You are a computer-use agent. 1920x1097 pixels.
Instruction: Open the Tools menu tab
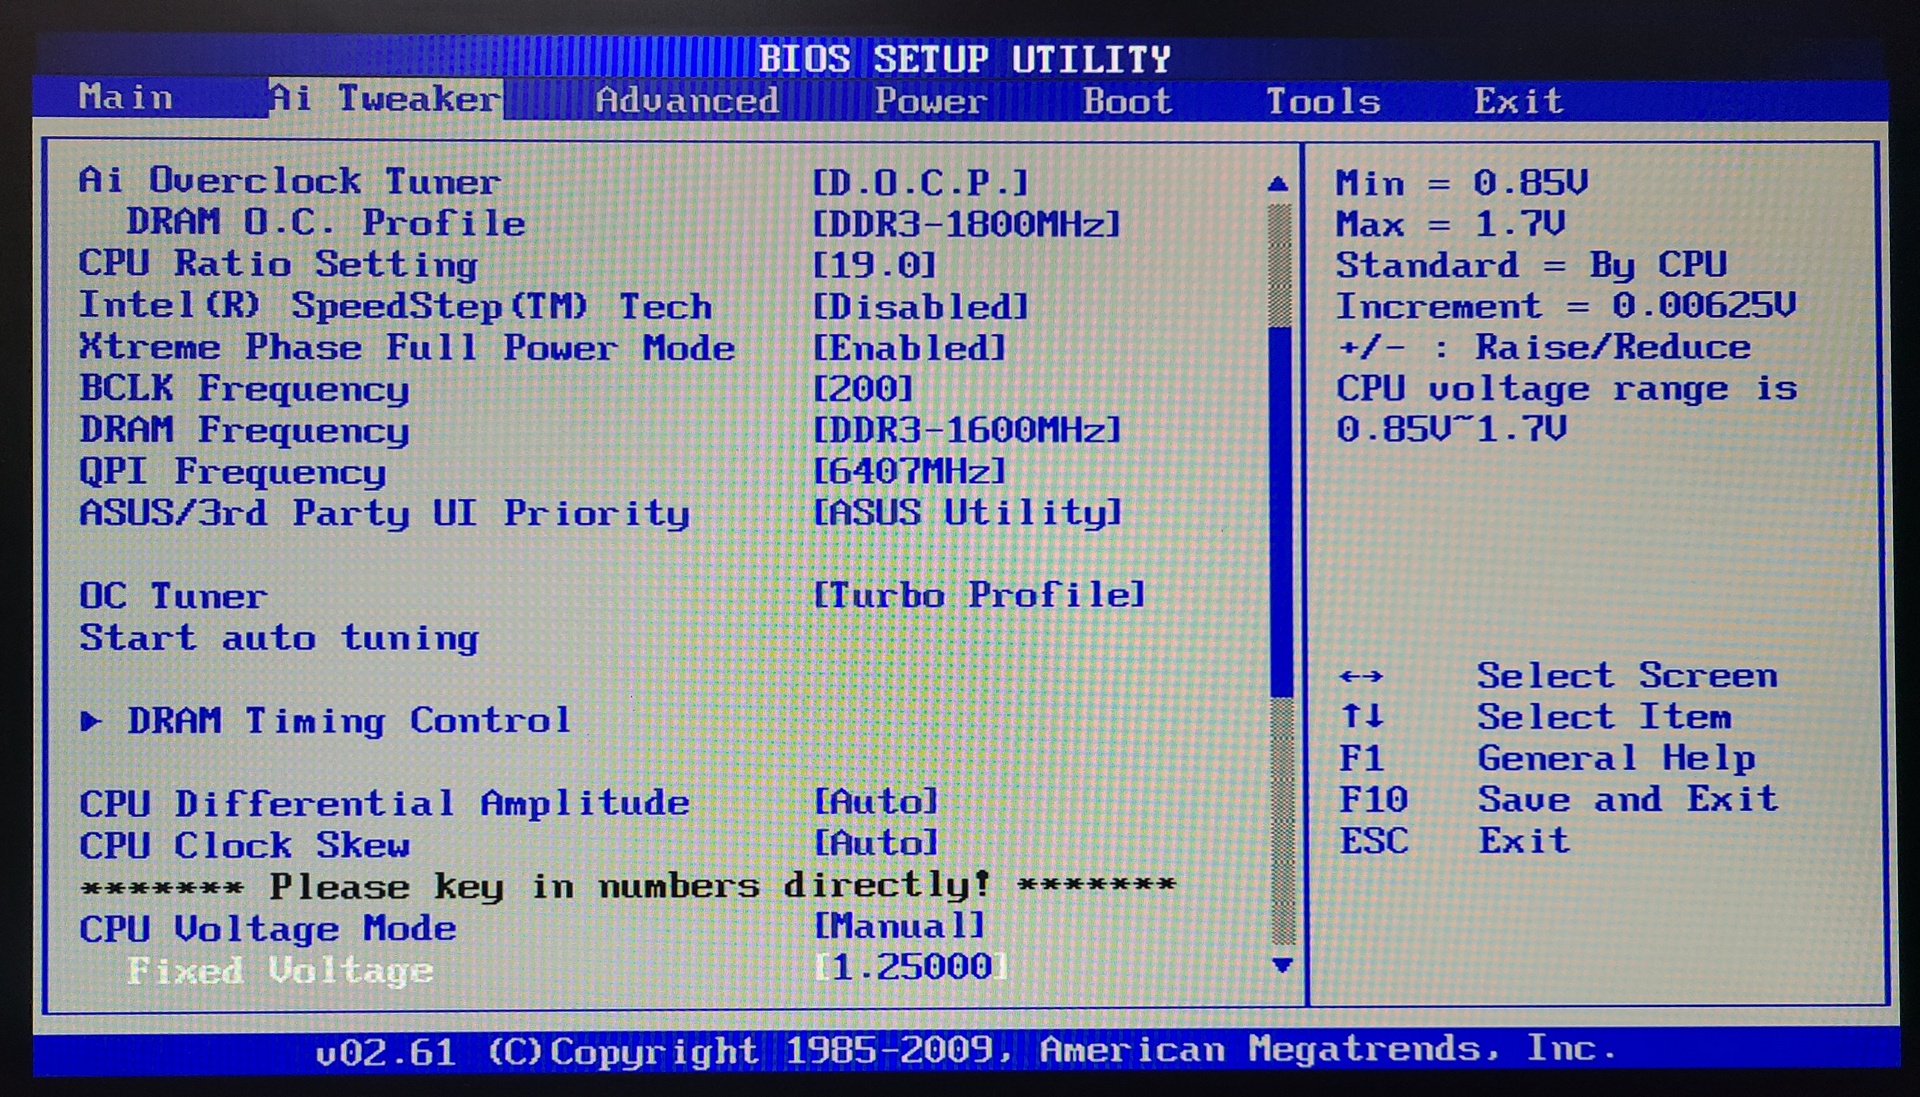pos(1322,101)
